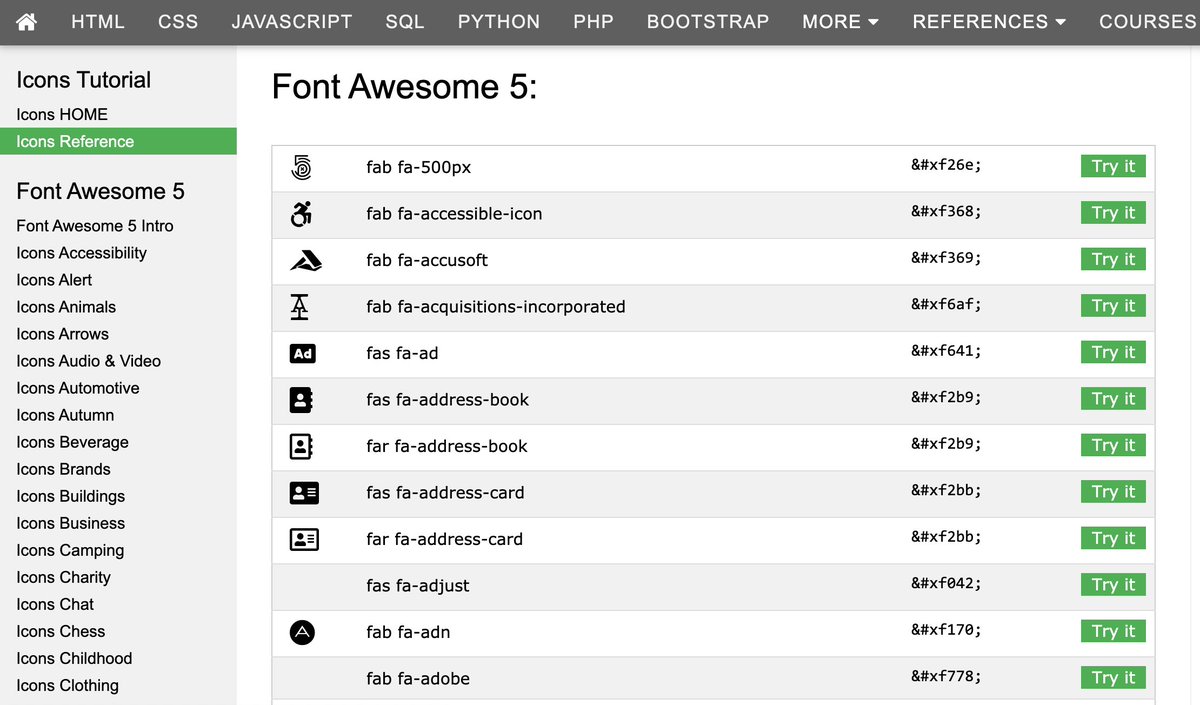Image resolution: width=1200 pixels, height=705 pixels.
Task: Click the code &#xf170;
Action: click(946, 630)
